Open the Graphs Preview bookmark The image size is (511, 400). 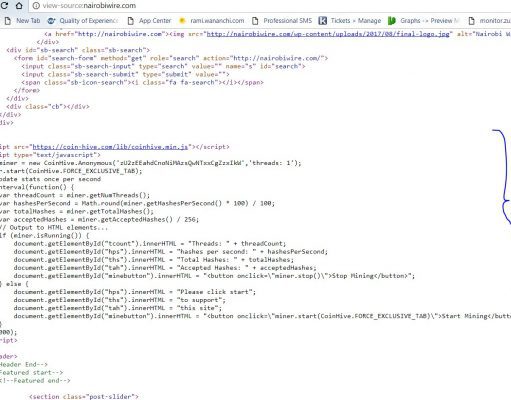coord(424,21)
